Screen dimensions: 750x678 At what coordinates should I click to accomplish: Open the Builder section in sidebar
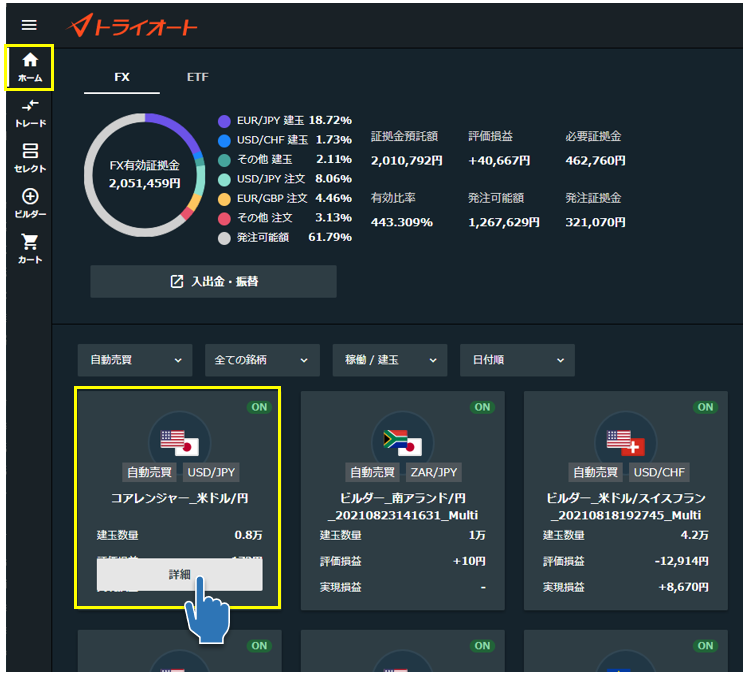[x=30, y=204]
